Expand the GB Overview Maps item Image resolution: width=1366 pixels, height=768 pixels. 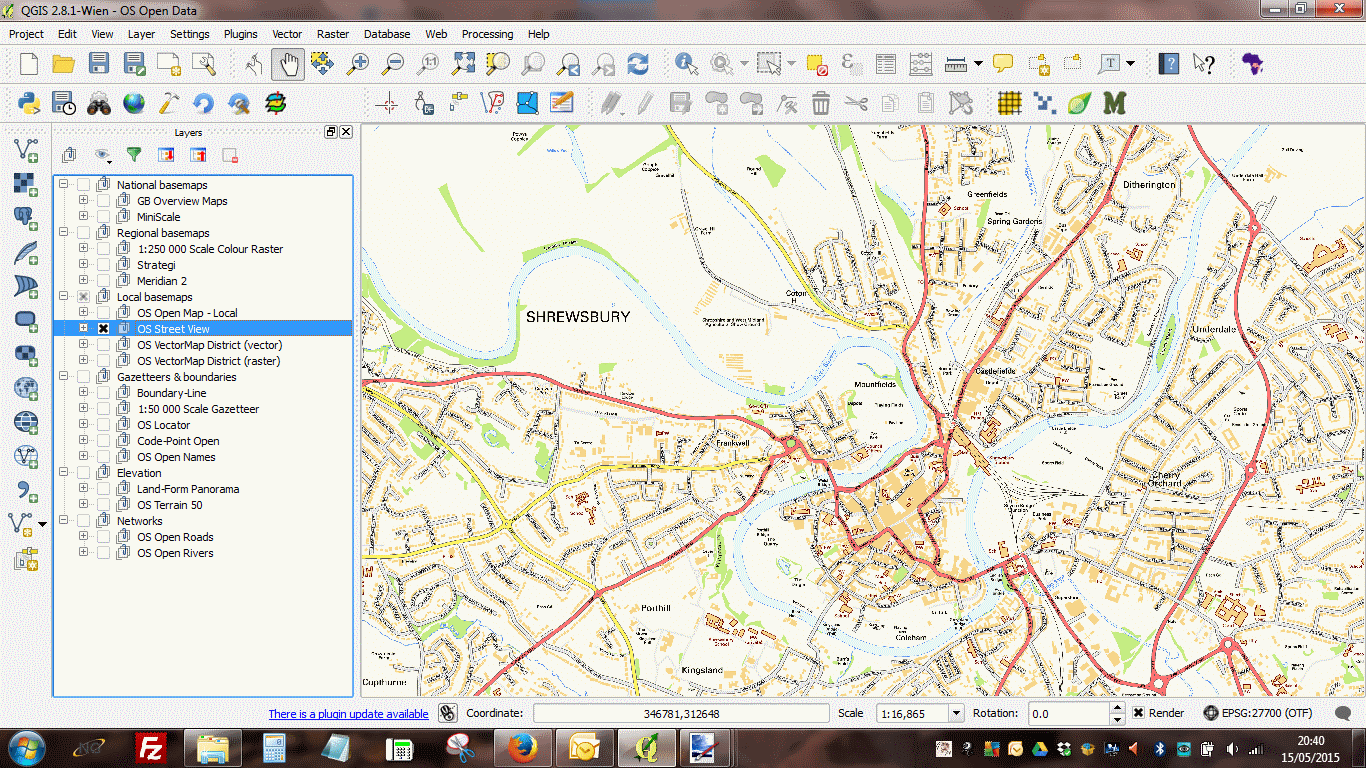point(84,201)
